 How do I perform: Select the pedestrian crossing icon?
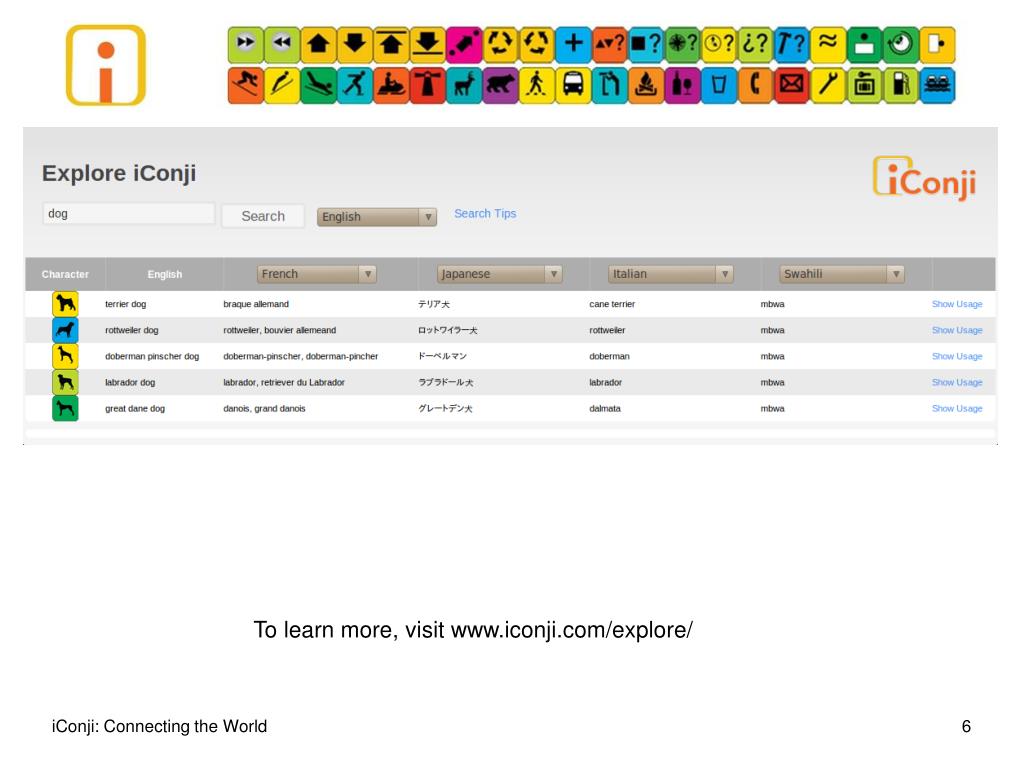(x=537, y=85)
